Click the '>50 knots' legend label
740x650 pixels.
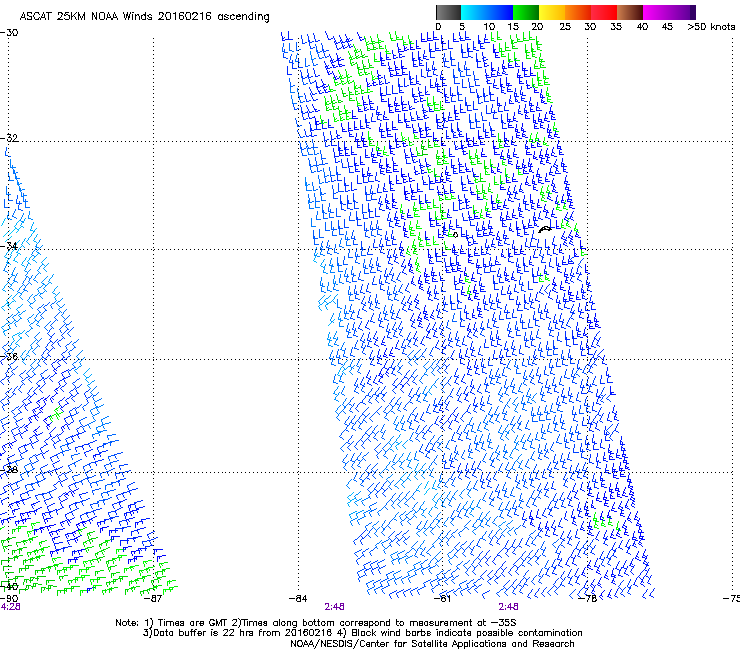click(x=711, y=26)
